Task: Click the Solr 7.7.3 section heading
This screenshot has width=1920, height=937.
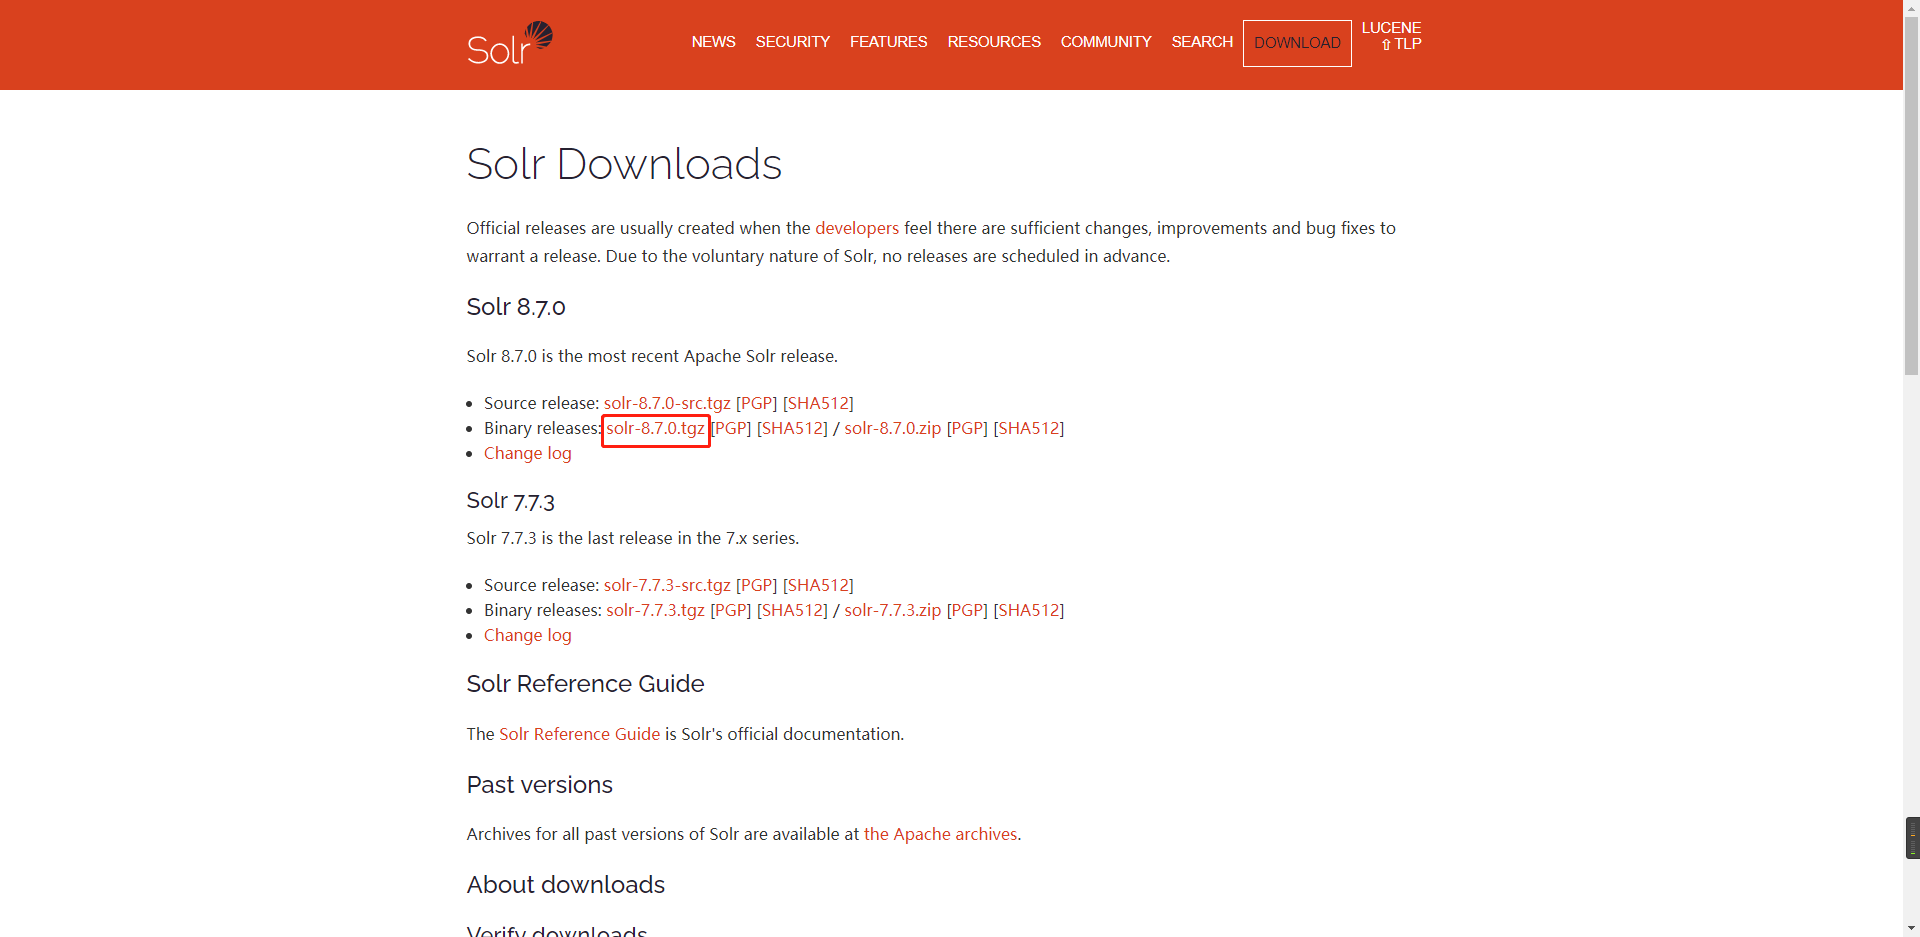Action: (510, 500)
